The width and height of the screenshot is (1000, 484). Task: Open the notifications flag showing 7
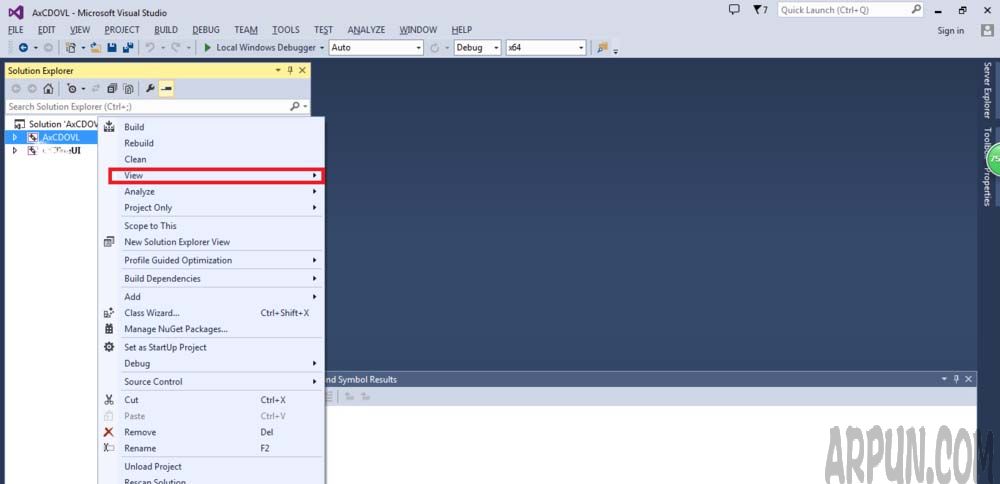click(760, 10)
